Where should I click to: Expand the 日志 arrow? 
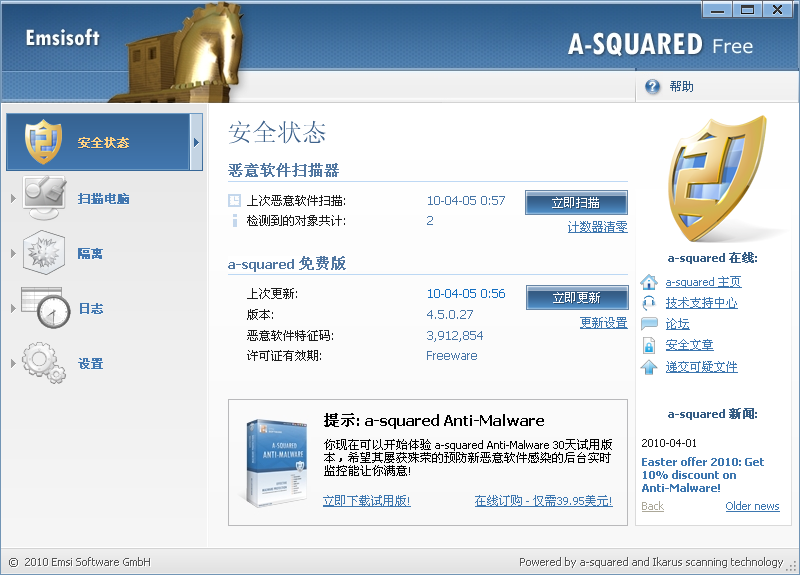[x=13, y=308]
